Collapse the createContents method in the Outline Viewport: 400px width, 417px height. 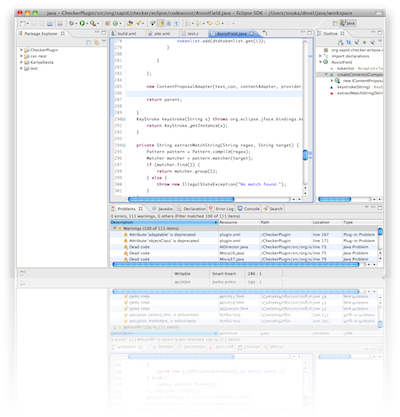(x=326, y=75)
